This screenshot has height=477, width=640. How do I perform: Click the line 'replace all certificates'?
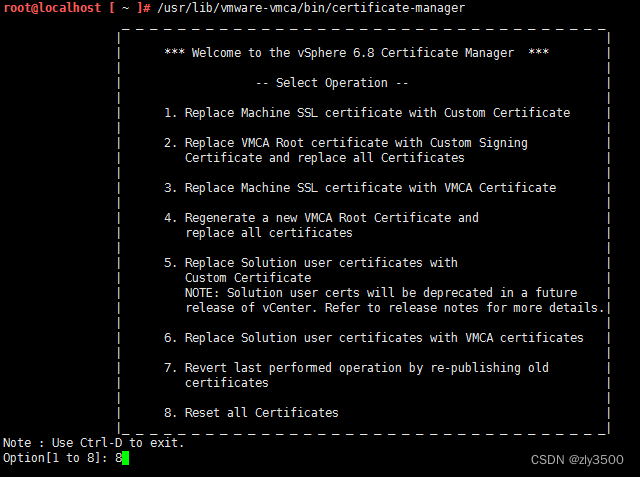269,233
